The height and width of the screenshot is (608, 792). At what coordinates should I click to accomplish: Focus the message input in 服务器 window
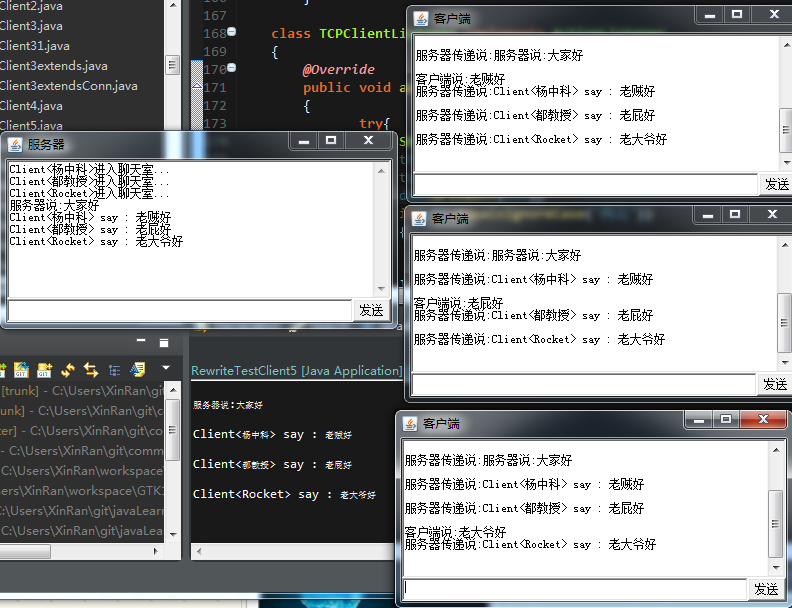pyautogui.click(x=180, y=311)
